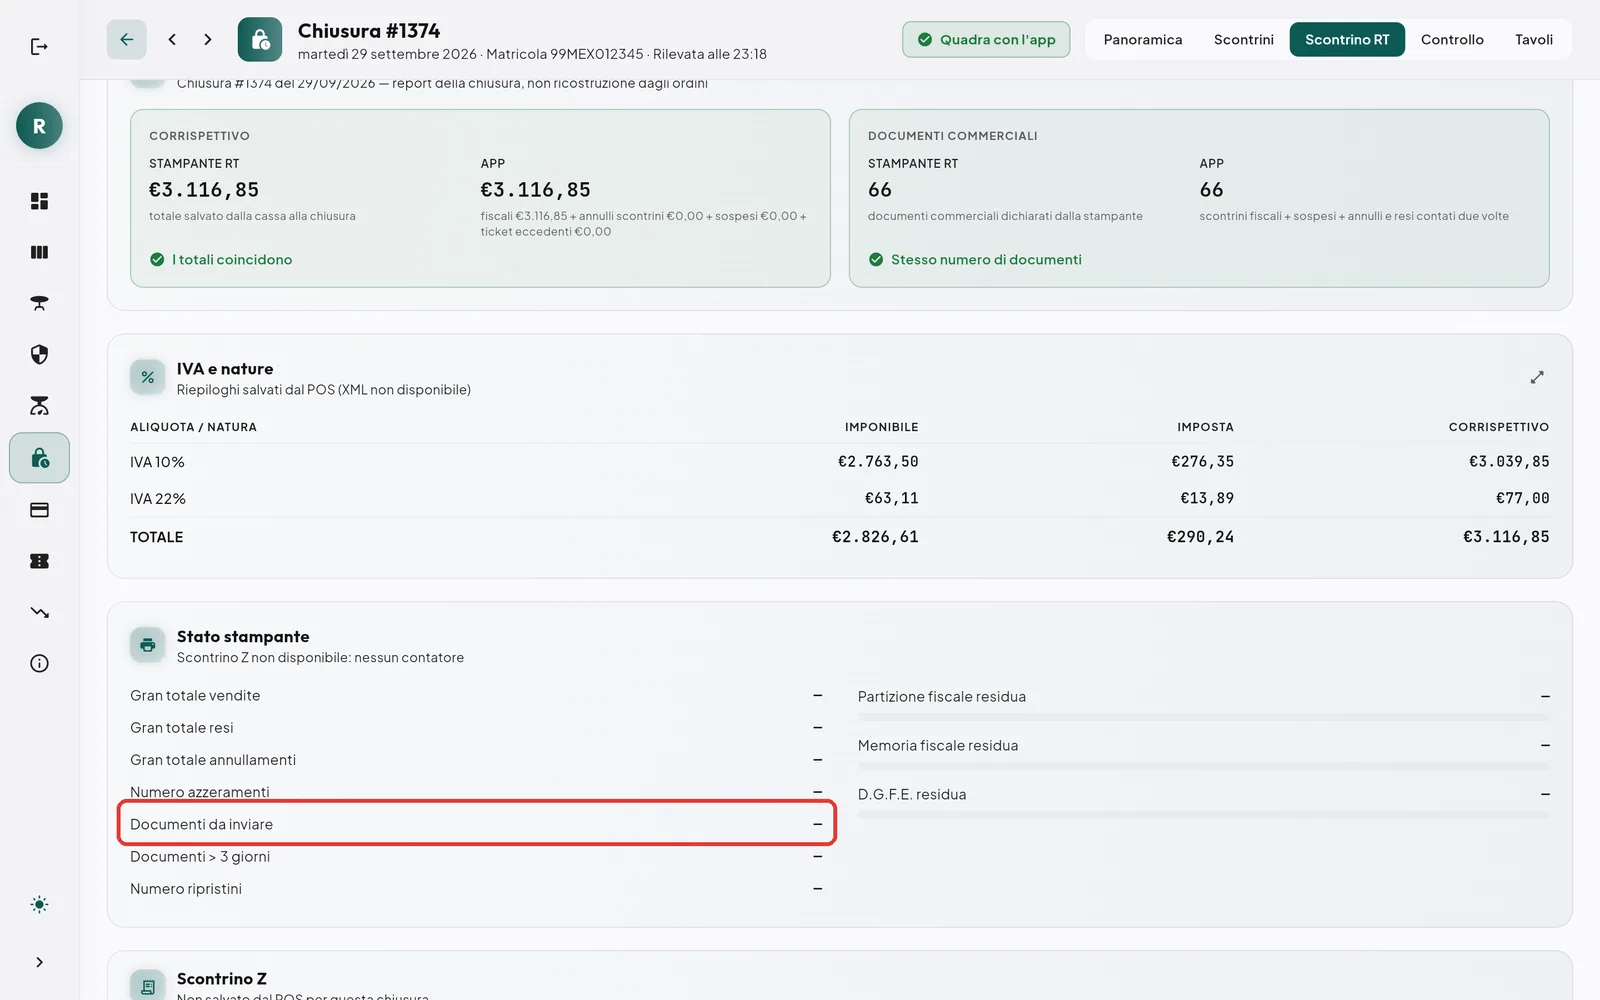
Task: Open the Controllo tab
Action: (x=1452, y=40)
